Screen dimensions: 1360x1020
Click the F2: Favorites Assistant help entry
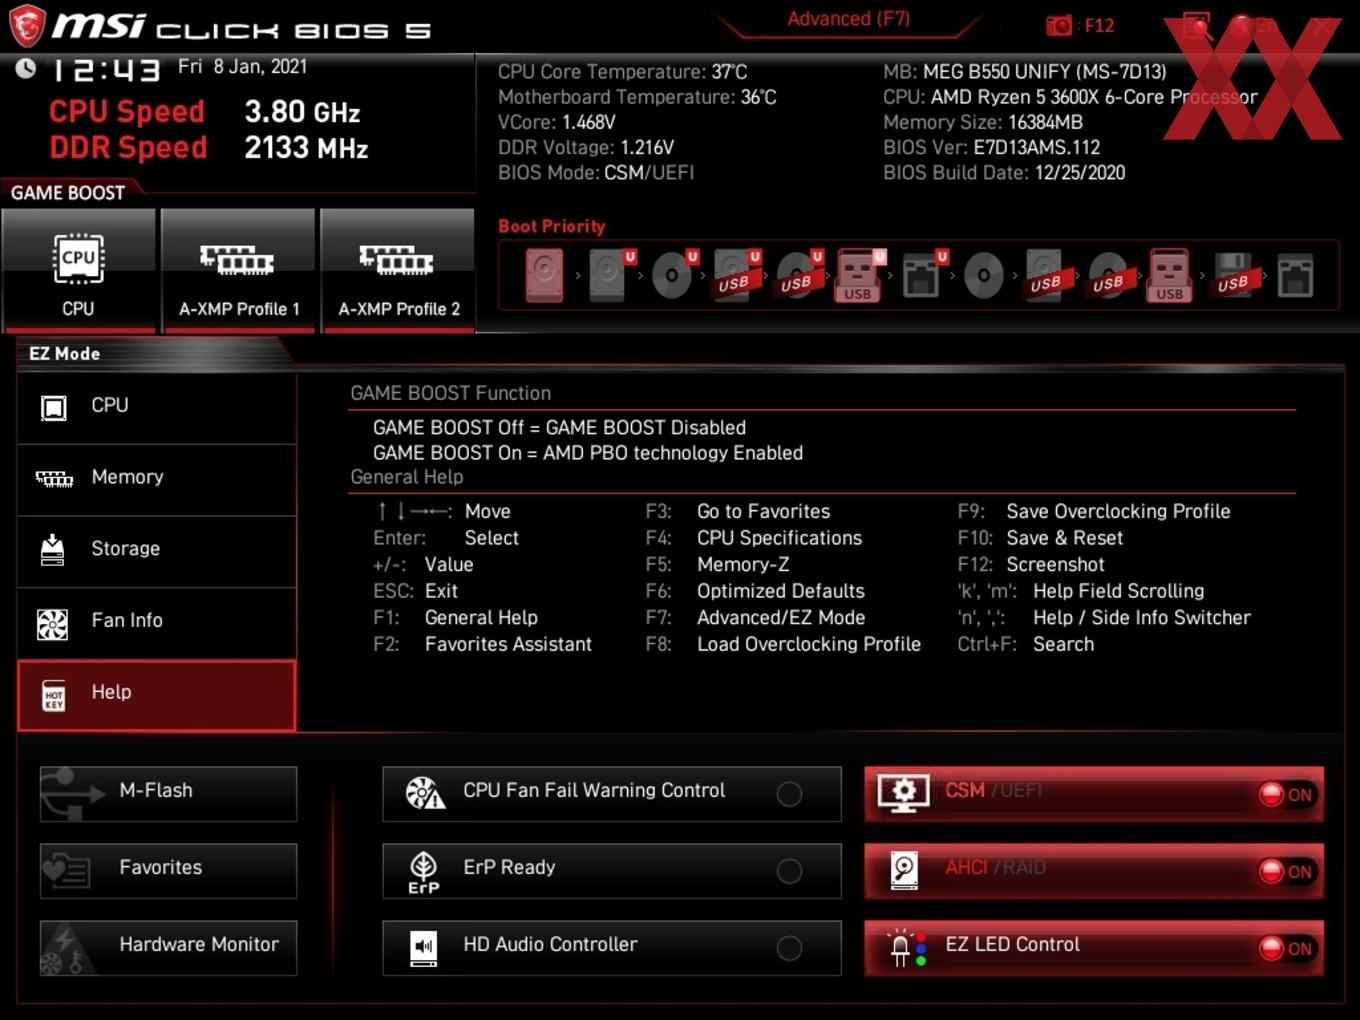click(482, 644)
